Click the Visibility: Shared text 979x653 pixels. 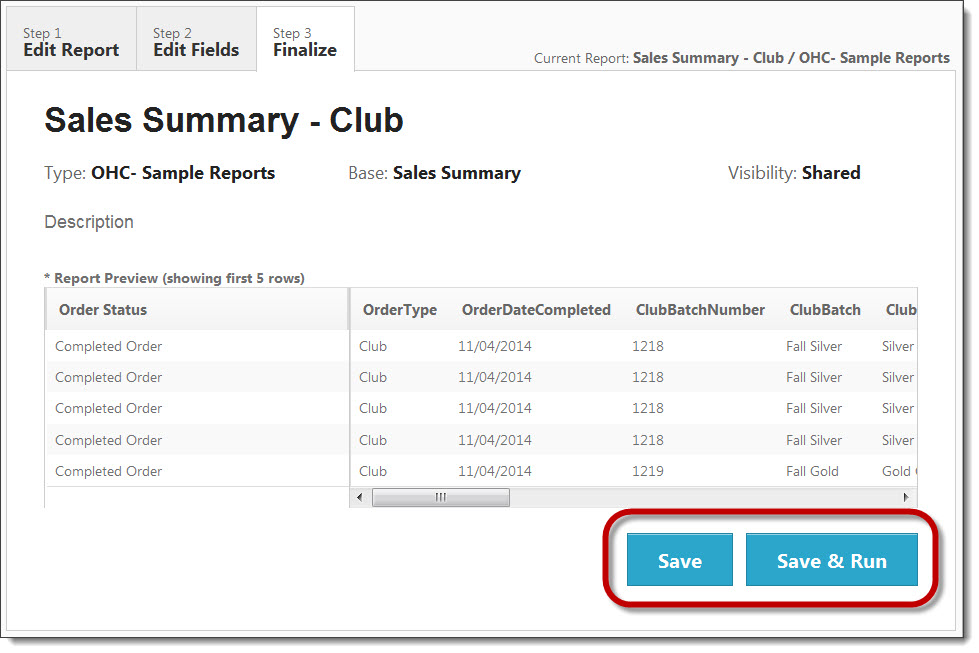pyautogui.click(x=795, y=172)
